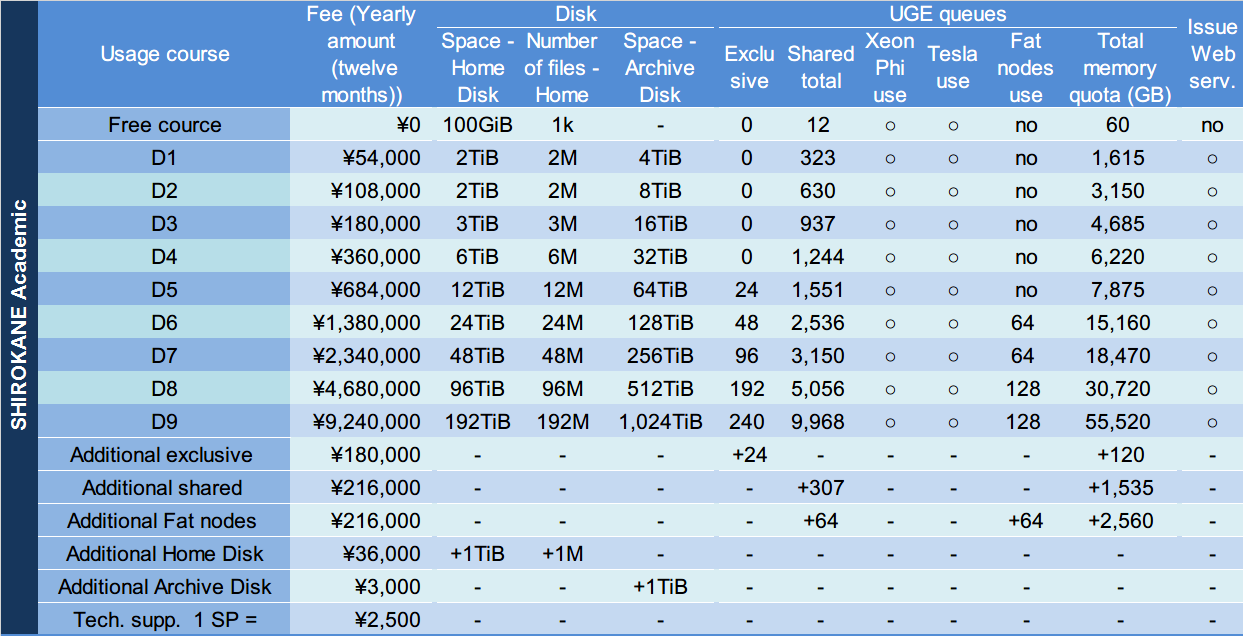The width and height of the screenshot is (1243, 636).
Task: Select the 'Additional shared' row label
Action: pos(162,488)
